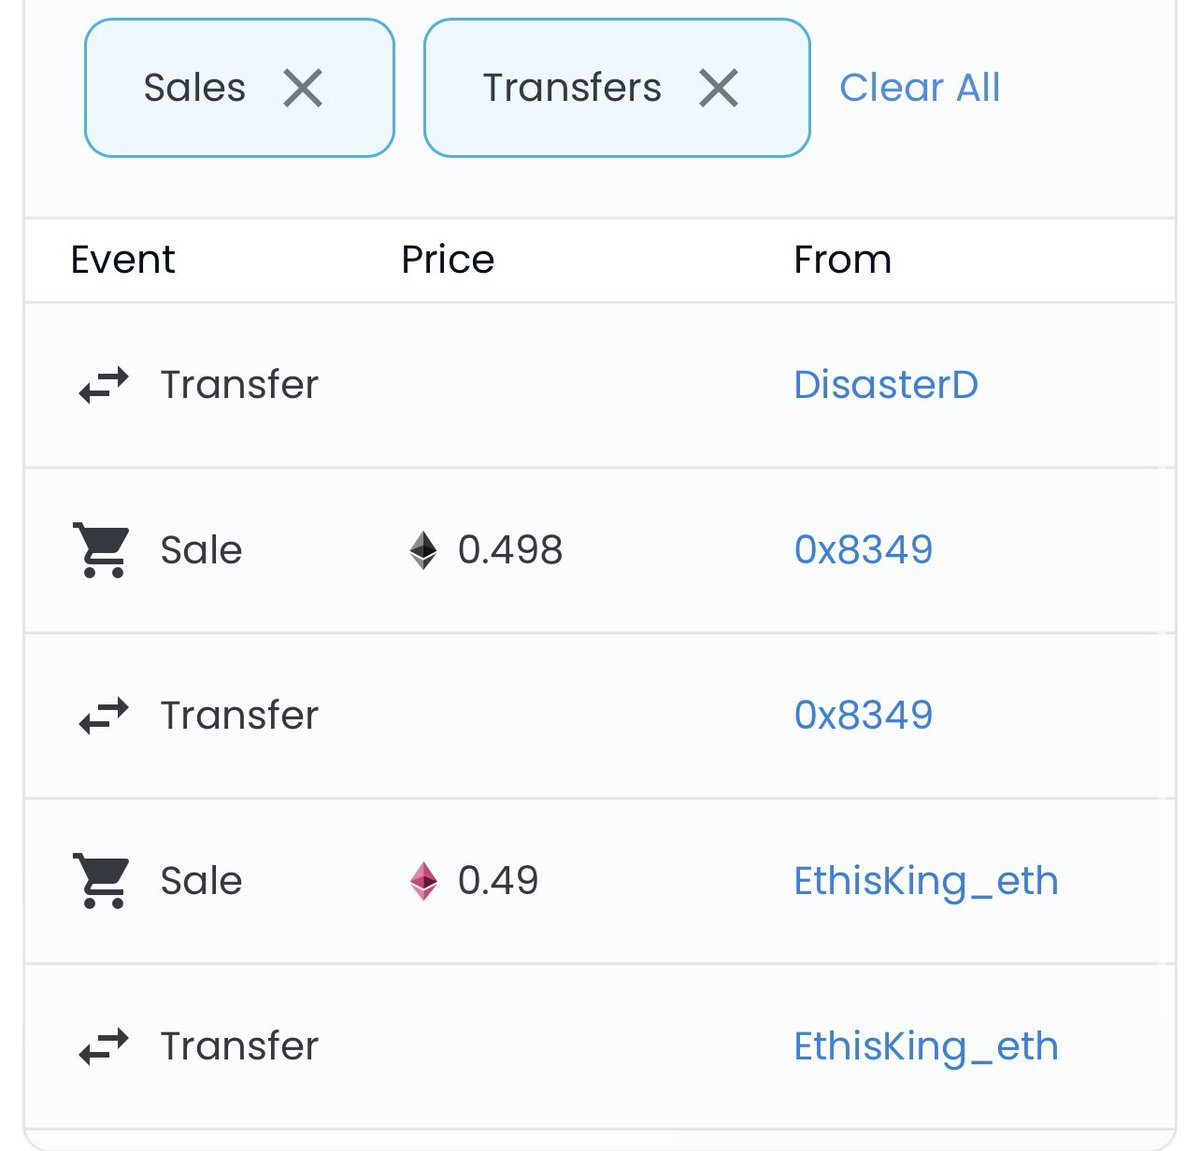Click the pink Ethereum icon next to 0.49
The width and height of the screenshot is (1200, 1151).
click(x=424, y=881)
